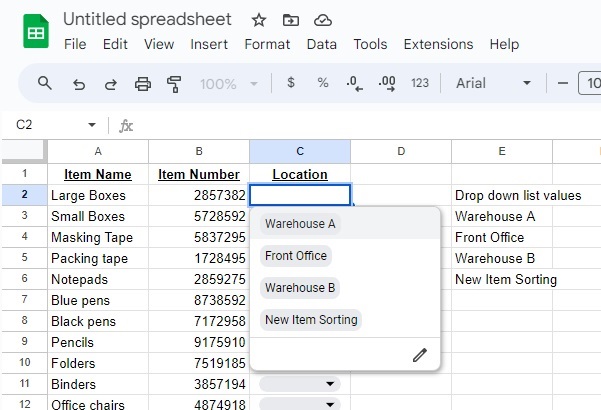The height and width of the screenshot is (410, 601).
Task: Open the zoom 100% dropdown
Action: pos(228,84)
